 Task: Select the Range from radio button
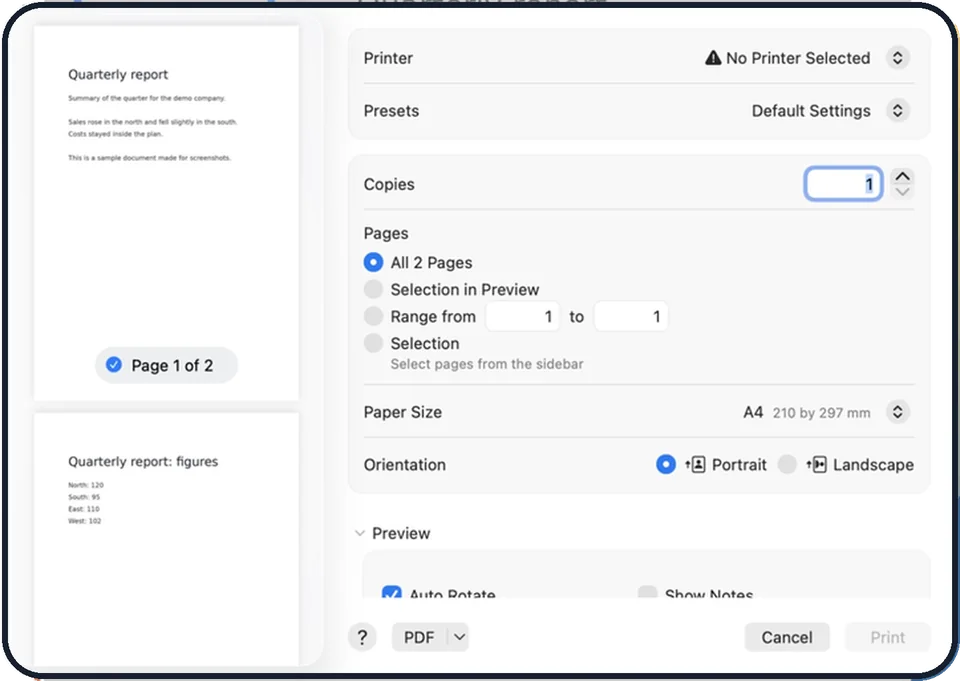(373, 316)
